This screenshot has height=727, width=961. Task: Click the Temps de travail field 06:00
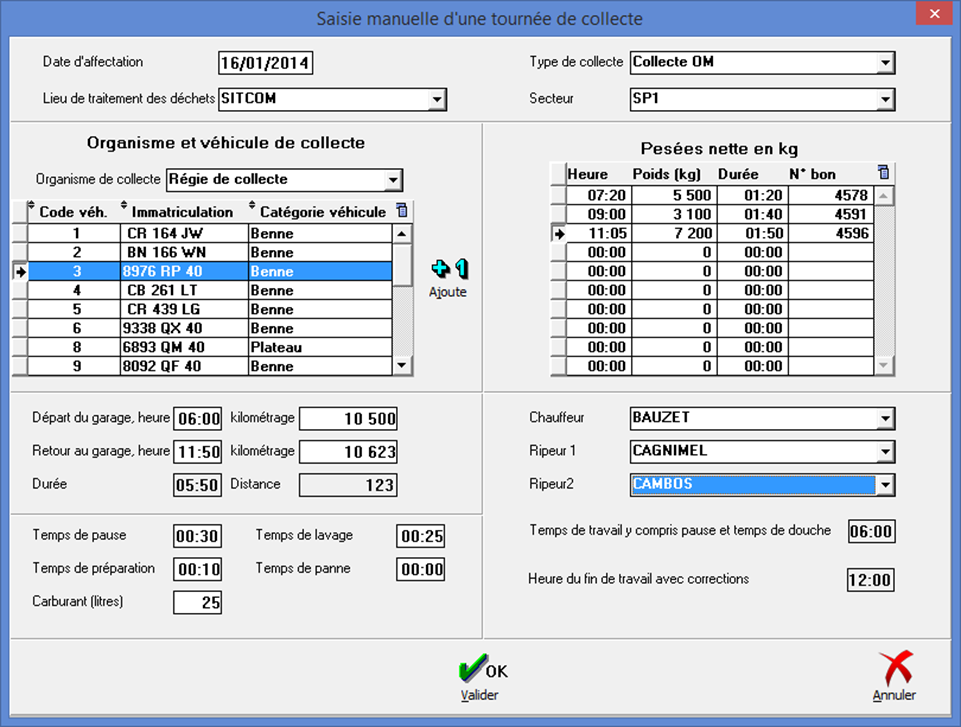click(x=871, y=531)
